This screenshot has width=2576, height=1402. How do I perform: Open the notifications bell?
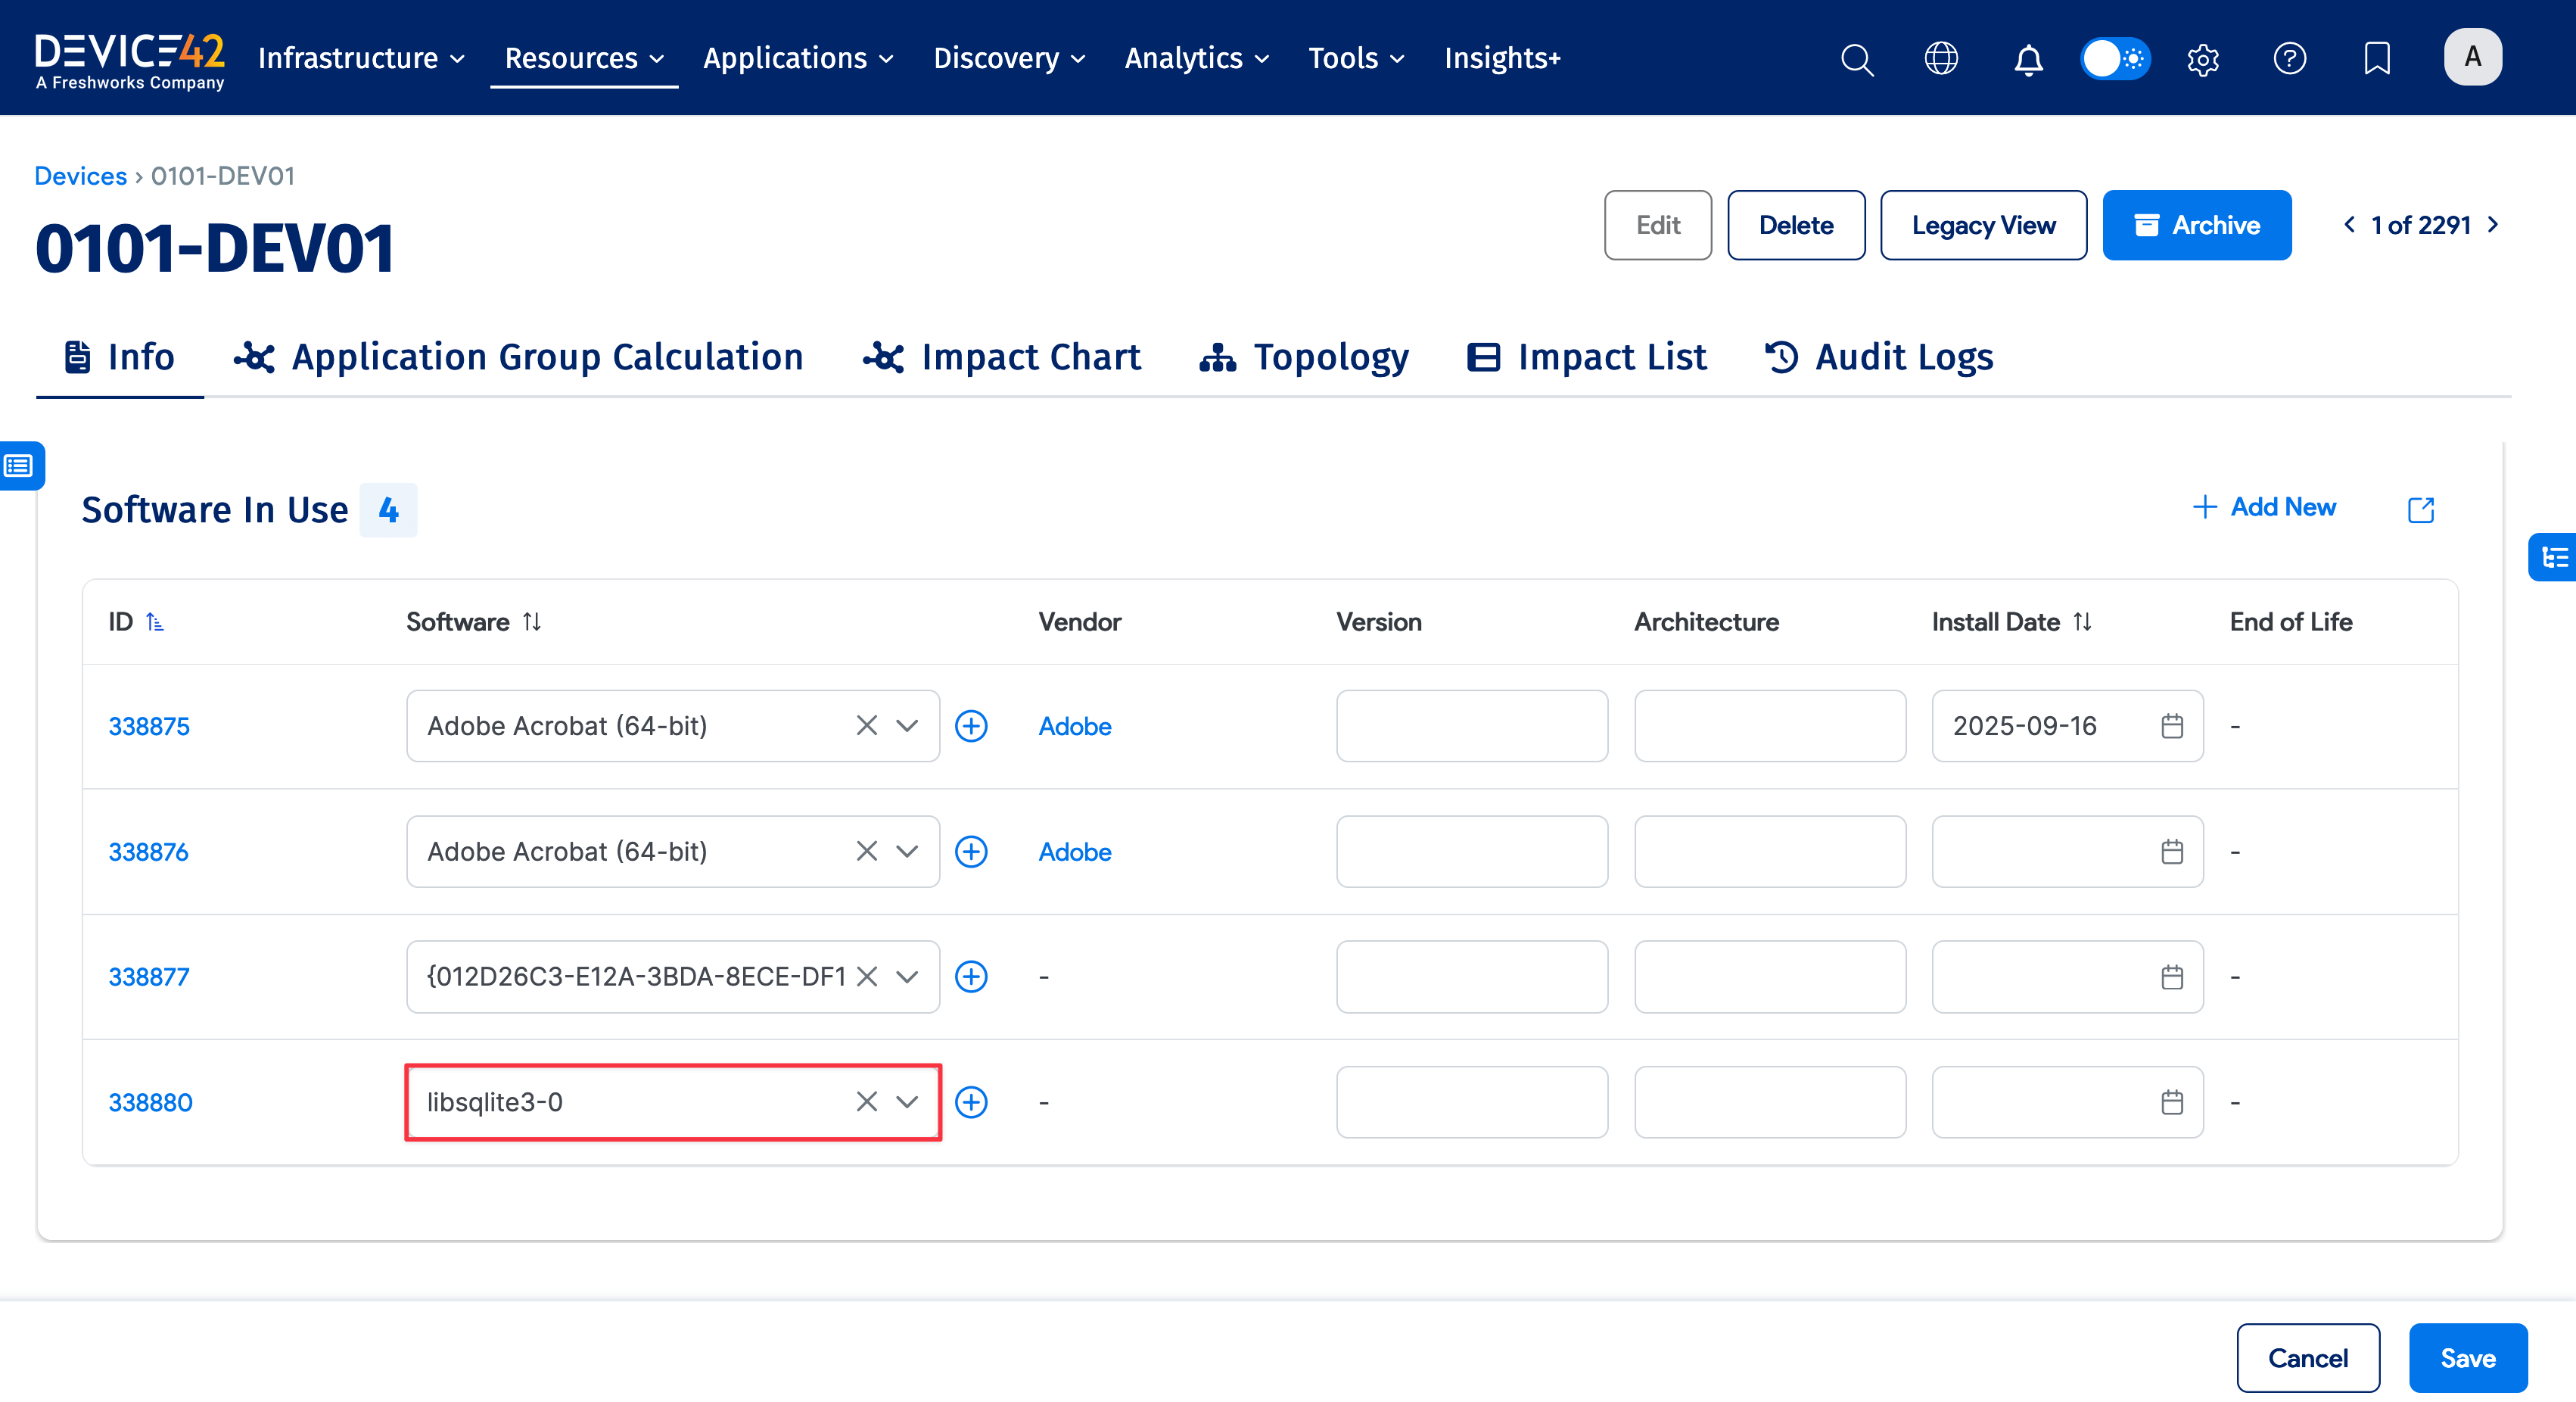tap(2028, 59)
